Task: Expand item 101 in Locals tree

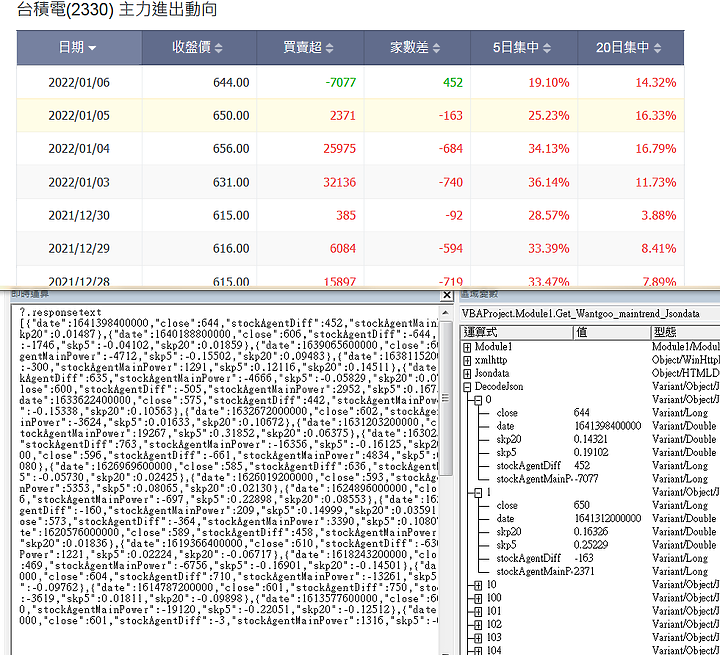Action: 478,612
